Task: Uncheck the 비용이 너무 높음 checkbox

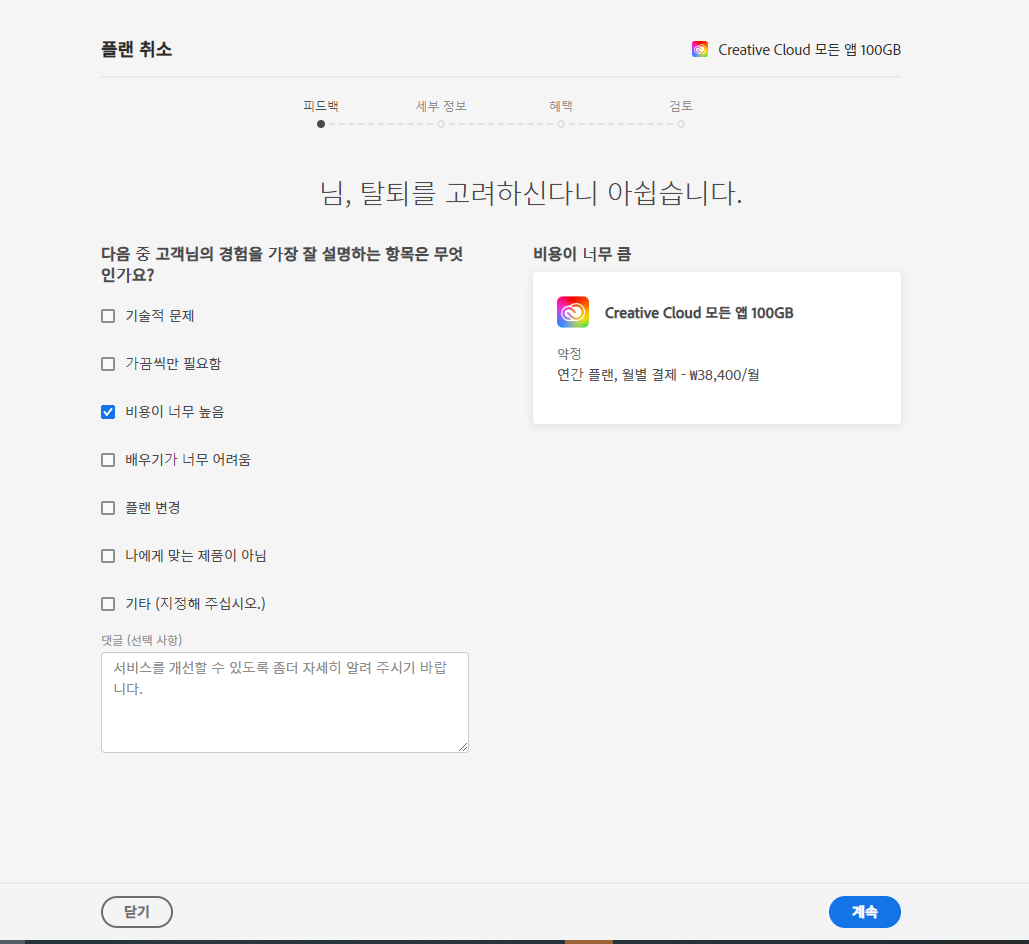Action: pyautogui.click(x=108, y=412)
